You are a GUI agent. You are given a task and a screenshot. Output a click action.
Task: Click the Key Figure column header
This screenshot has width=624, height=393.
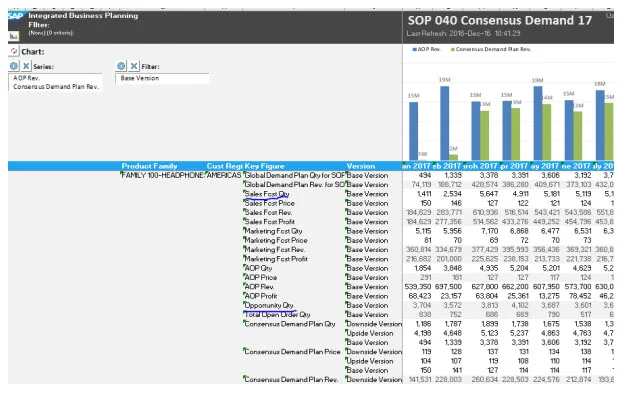point(264,166)
